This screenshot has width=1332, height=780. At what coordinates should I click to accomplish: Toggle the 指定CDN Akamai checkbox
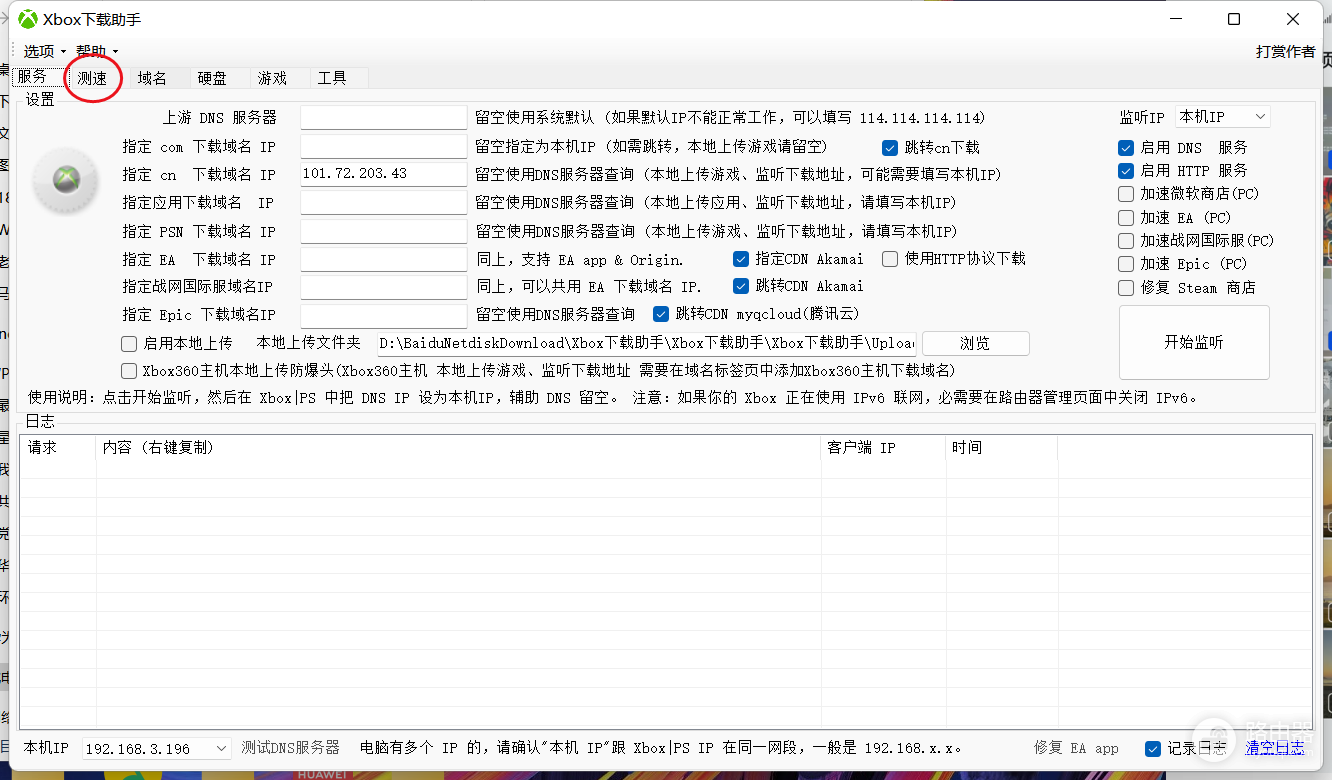[741, 259]
